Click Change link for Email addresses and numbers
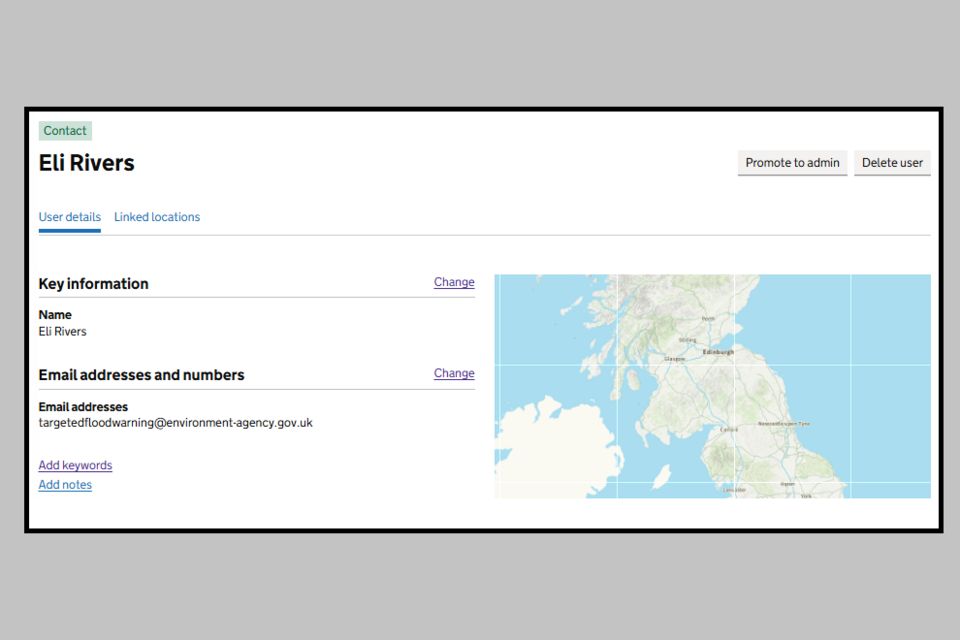This screenshot has width=960, height=640. [454, 373]
